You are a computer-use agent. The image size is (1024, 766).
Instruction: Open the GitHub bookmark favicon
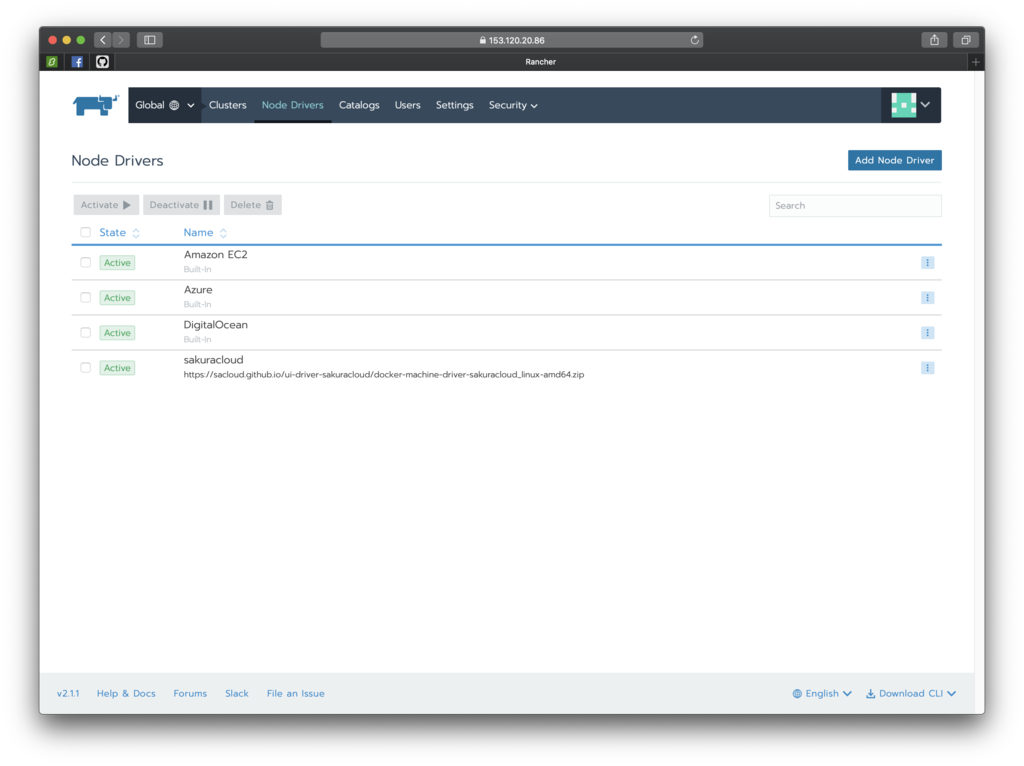coord(103,62)
